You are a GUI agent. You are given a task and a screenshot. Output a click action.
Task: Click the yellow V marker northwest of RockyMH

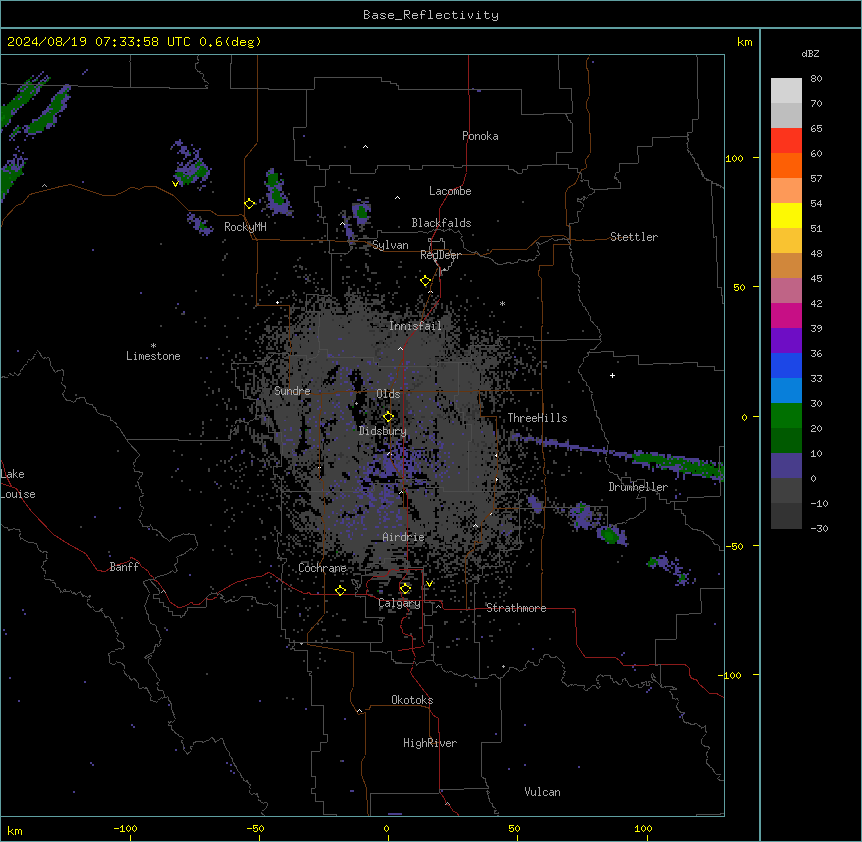[175, 184]
